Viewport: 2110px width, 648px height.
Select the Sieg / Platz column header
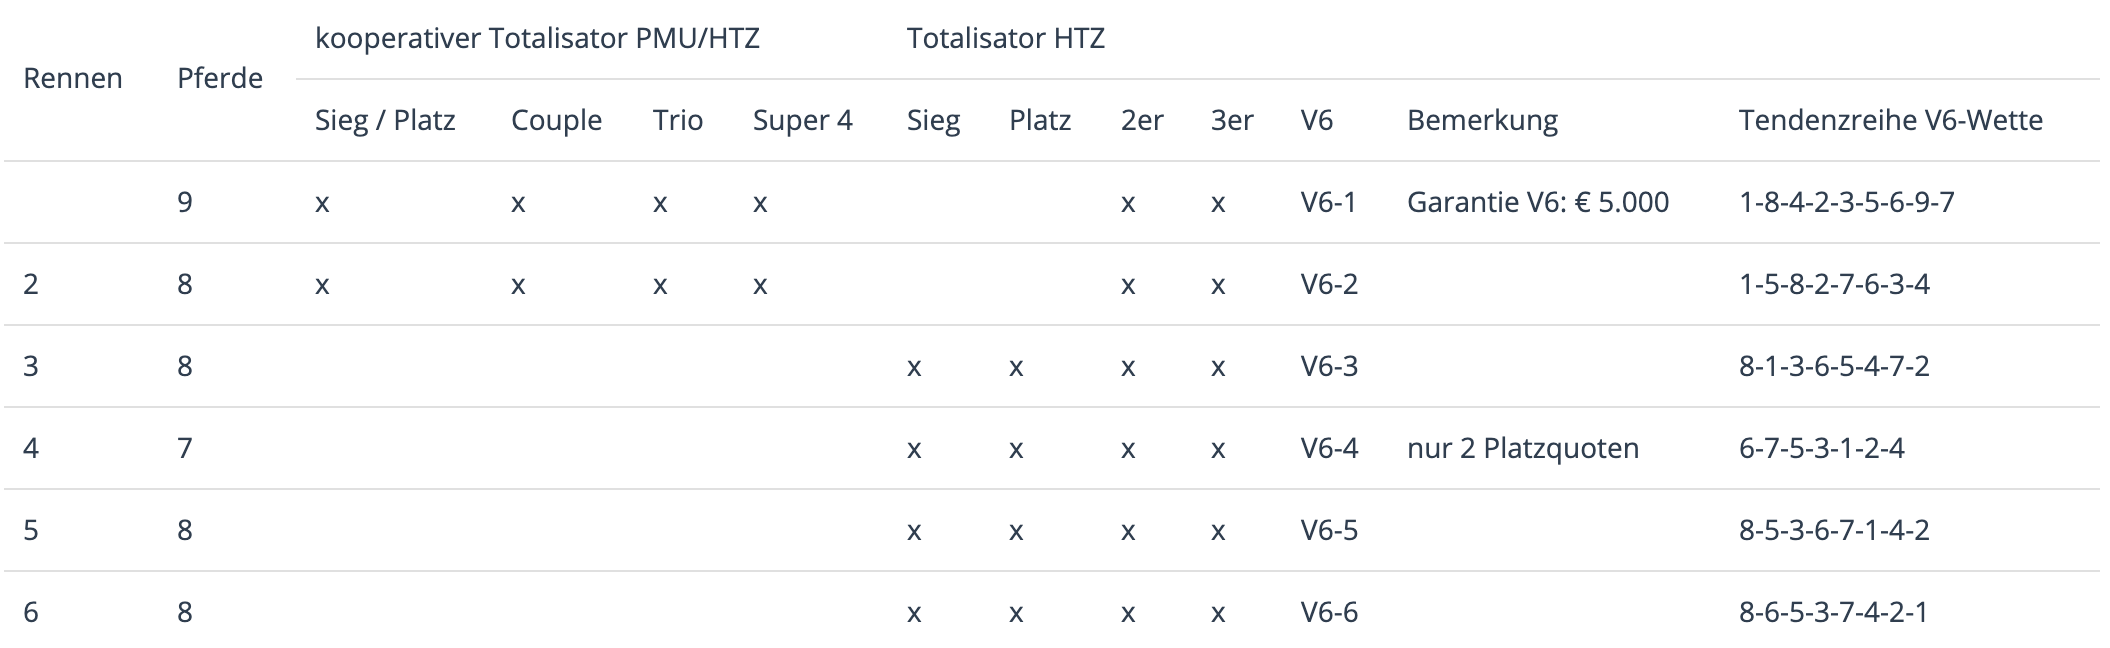pyautogui.click(x=385, y=120)
